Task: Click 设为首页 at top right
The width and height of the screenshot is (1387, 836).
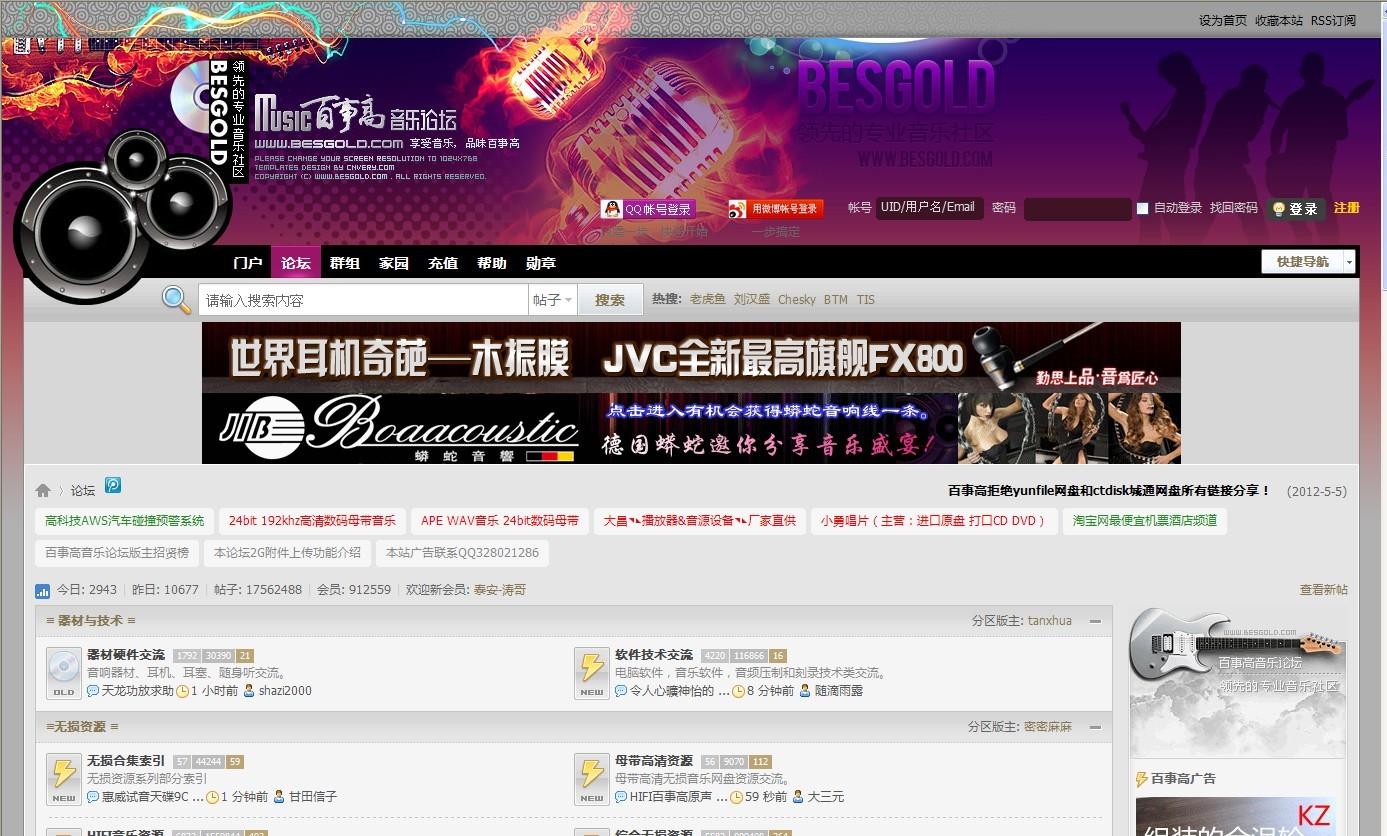Action: tap(1223, 20)
